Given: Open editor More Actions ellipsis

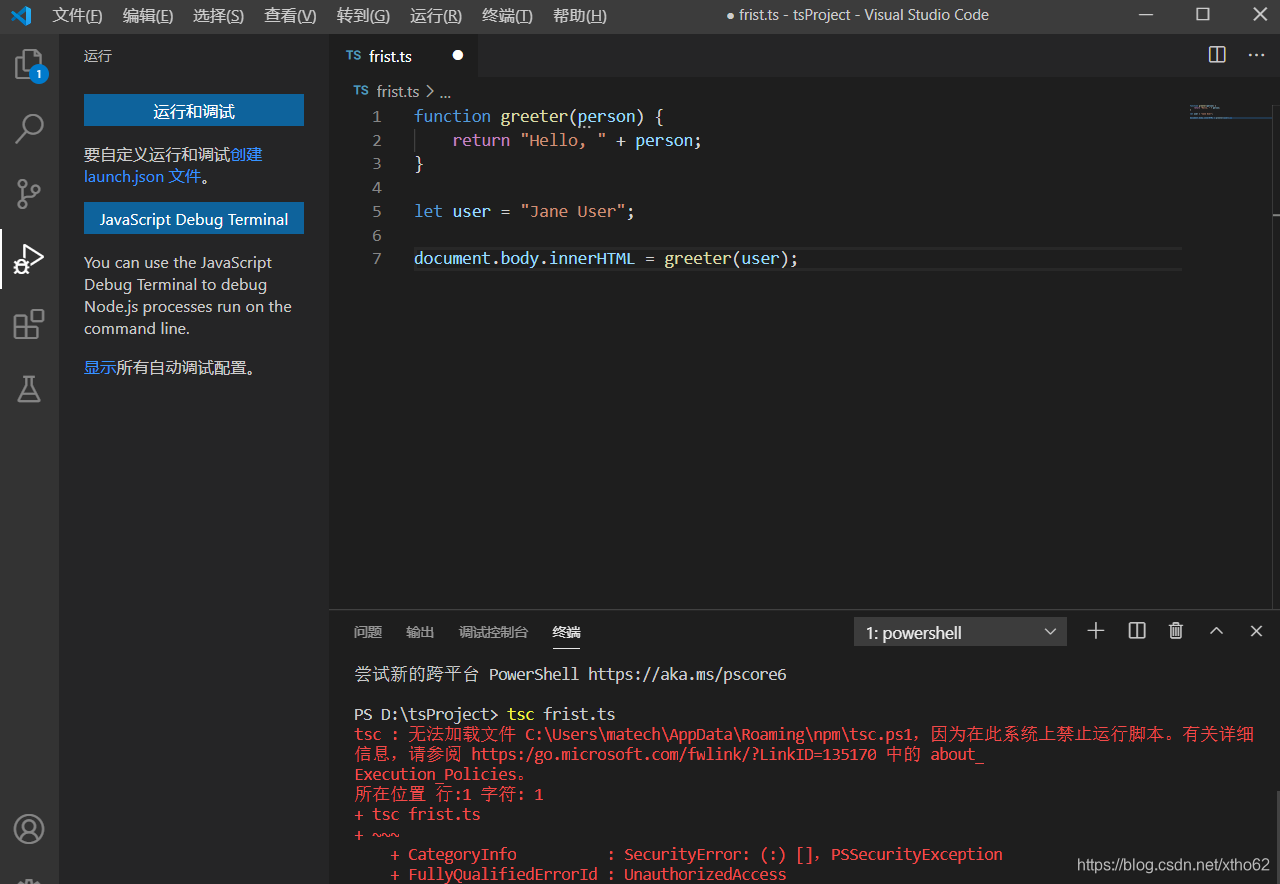Looking at the screenshot, I should (1256, 55).
